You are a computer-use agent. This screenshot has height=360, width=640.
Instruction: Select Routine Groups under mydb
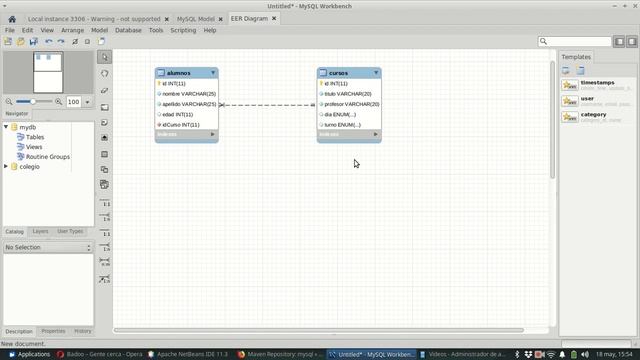pyautogui.click(x=47, y=157)
